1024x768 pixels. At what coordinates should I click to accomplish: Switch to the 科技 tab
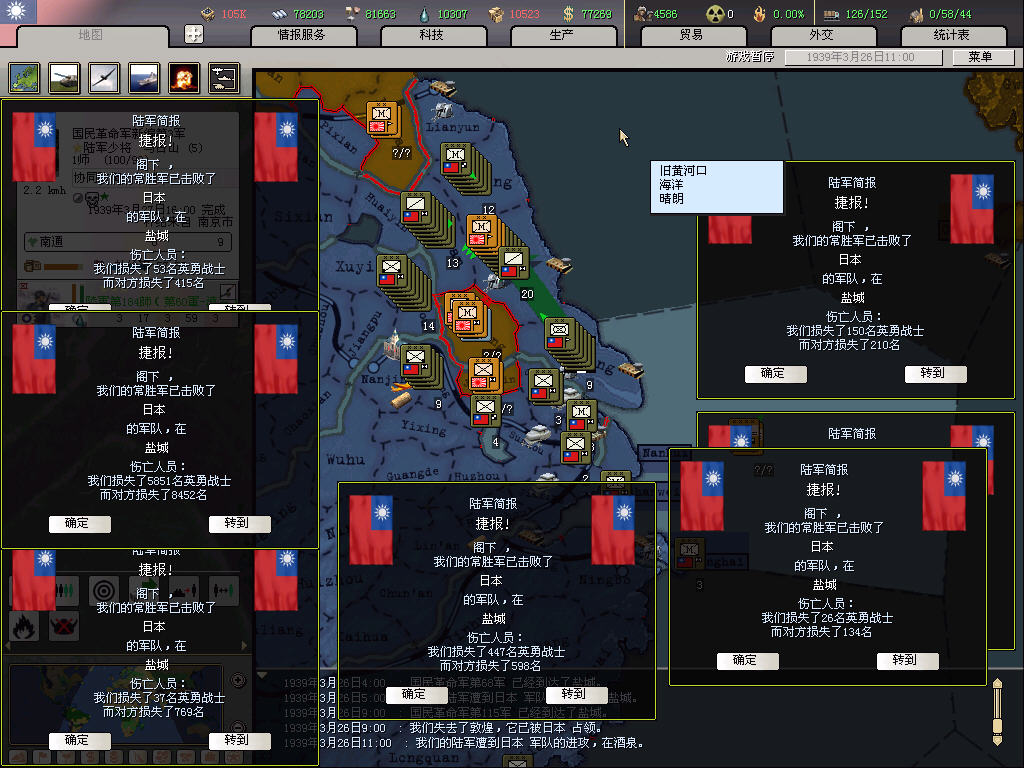432,35
